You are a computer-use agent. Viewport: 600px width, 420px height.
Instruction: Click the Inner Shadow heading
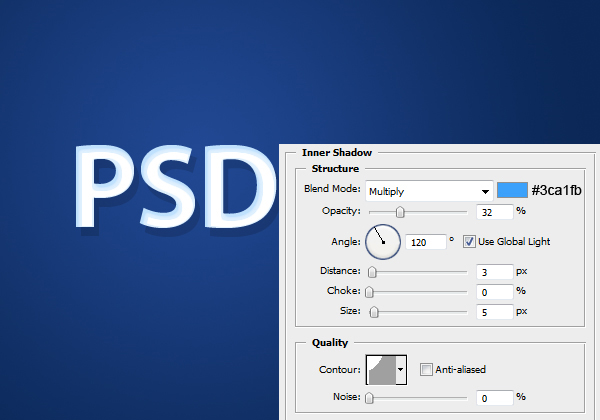pos(337,153)
